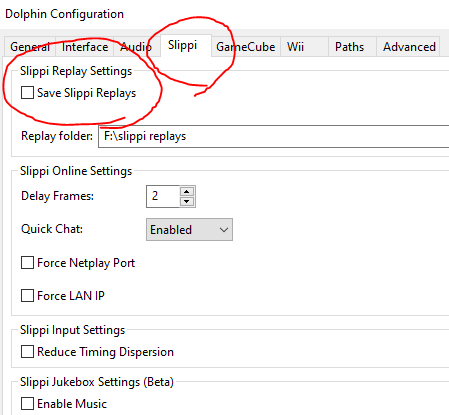The image size is (449, 415).
Task: Click the Dolphin Configuration window title
Action: coord(64,14)
